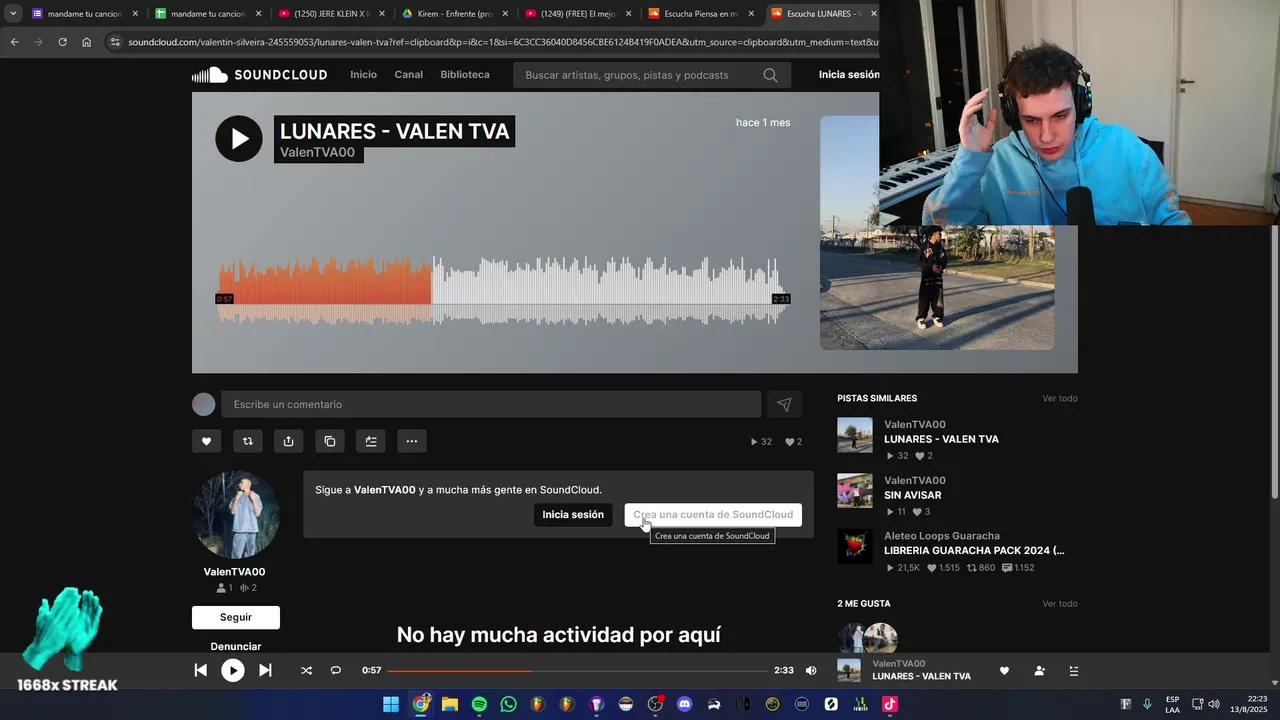This screenshot has width=1280, height=720.
Task: Open the Next up queue list icon
Action: point(1074,671)
